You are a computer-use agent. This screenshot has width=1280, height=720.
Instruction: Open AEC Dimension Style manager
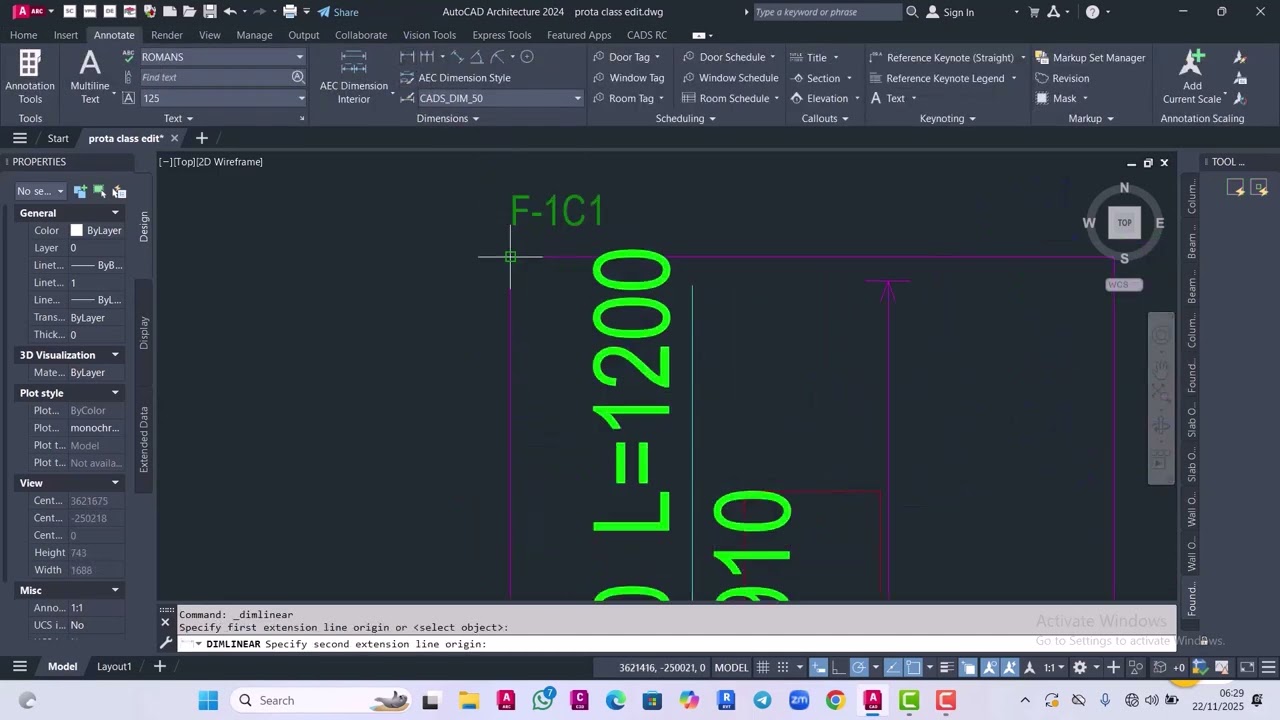tap(456, 78)
